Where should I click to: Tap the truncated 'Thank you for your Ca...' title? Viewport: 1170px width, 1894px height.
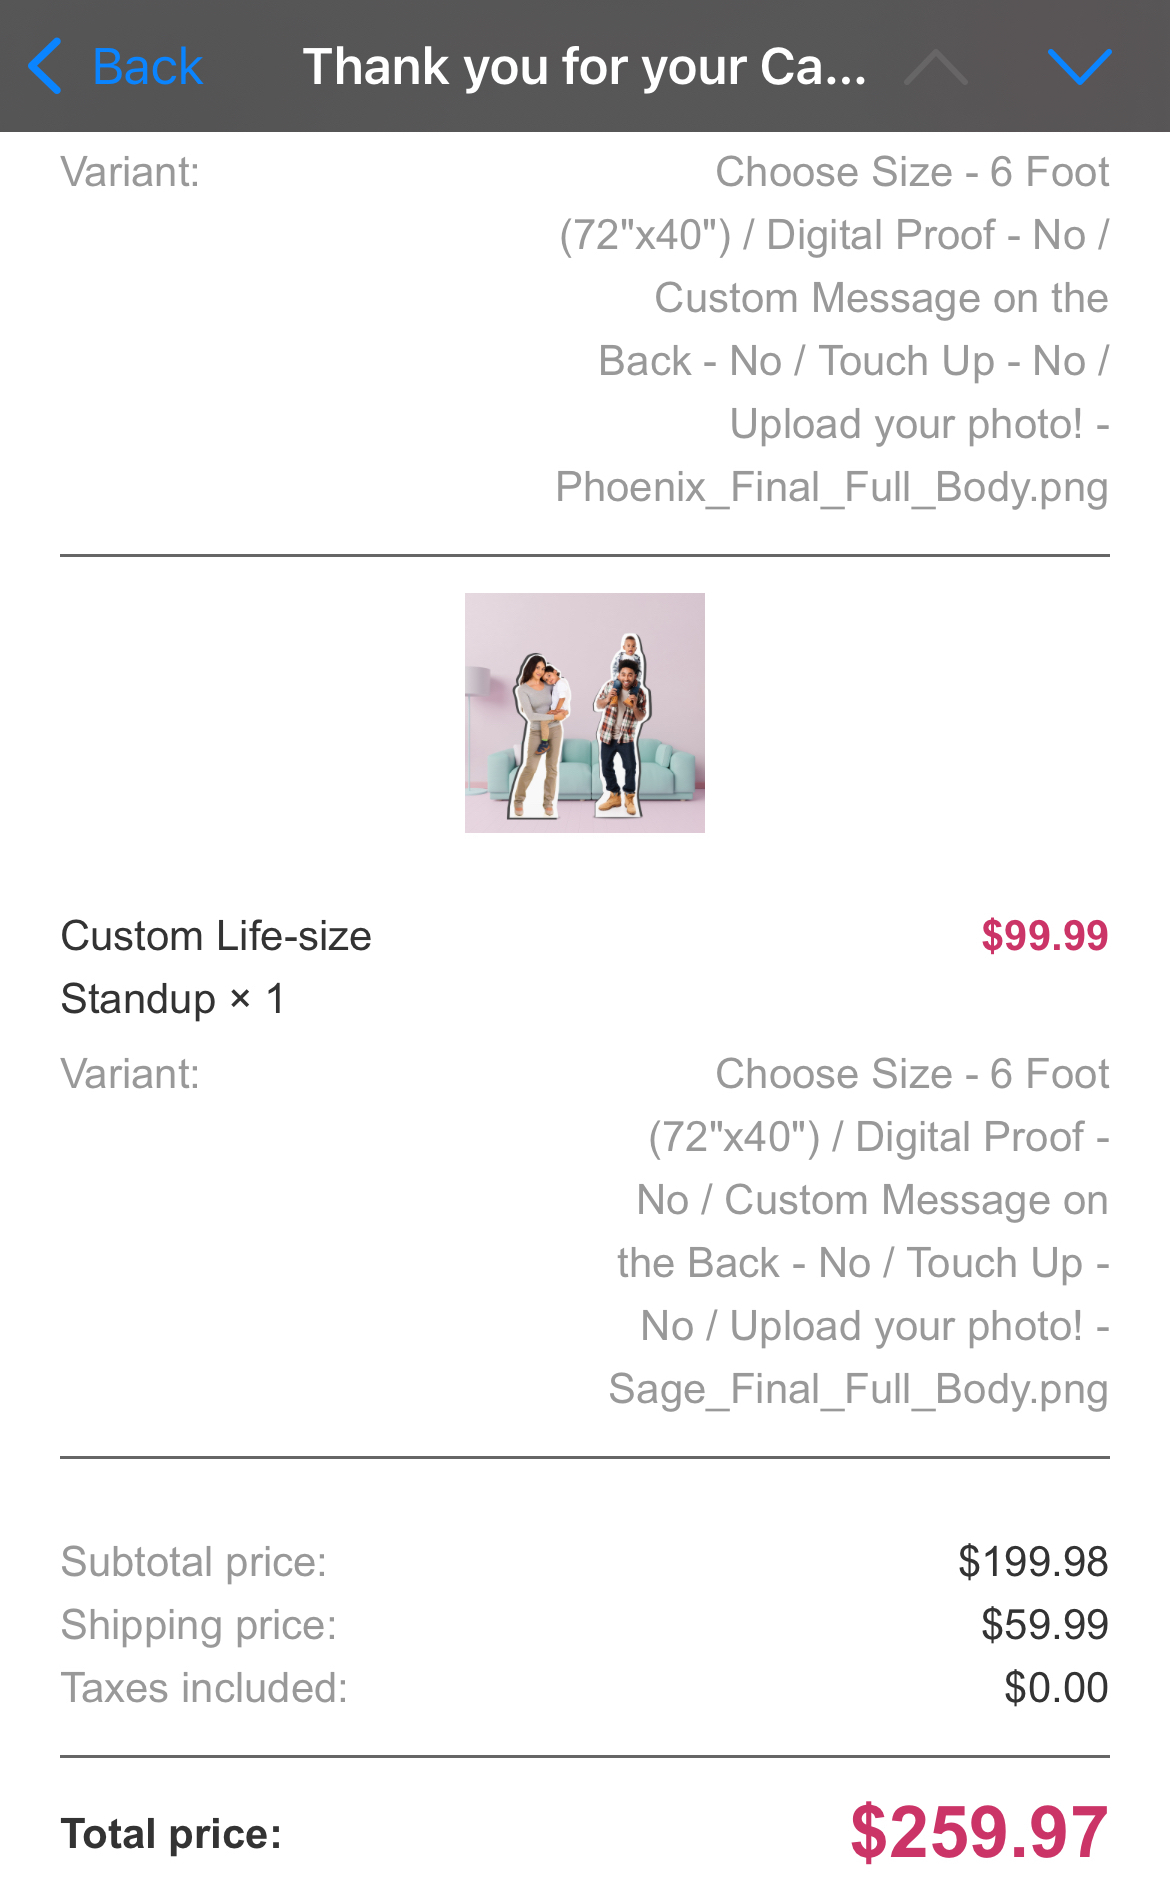(x=584, y=67)
